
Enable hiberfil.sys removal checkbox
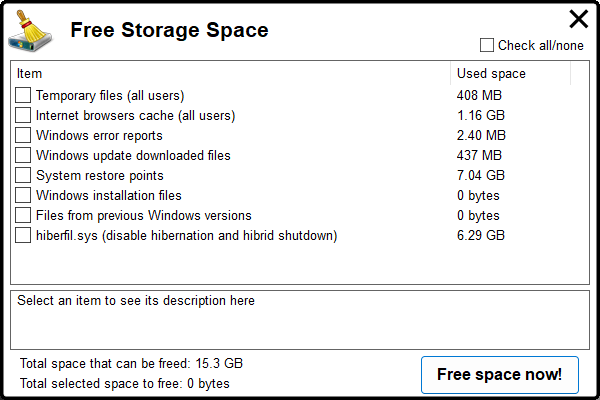[x=23, y=235]
